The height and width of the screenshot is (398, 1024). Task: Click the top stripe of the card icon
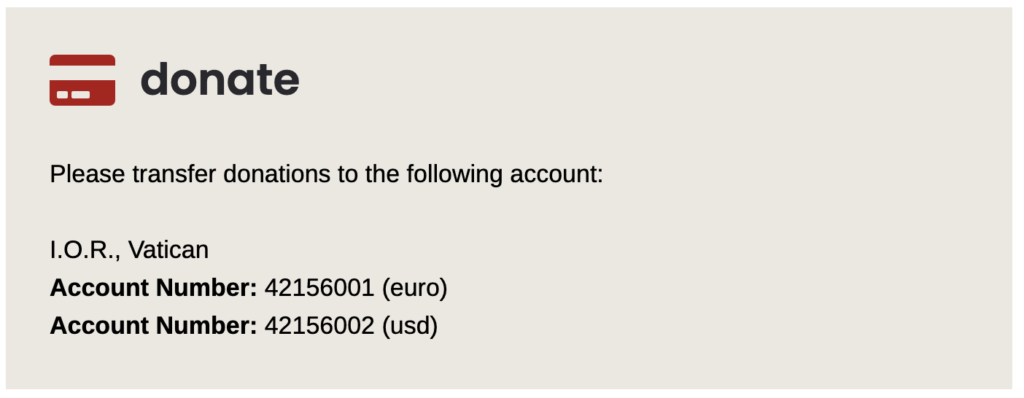82,60
